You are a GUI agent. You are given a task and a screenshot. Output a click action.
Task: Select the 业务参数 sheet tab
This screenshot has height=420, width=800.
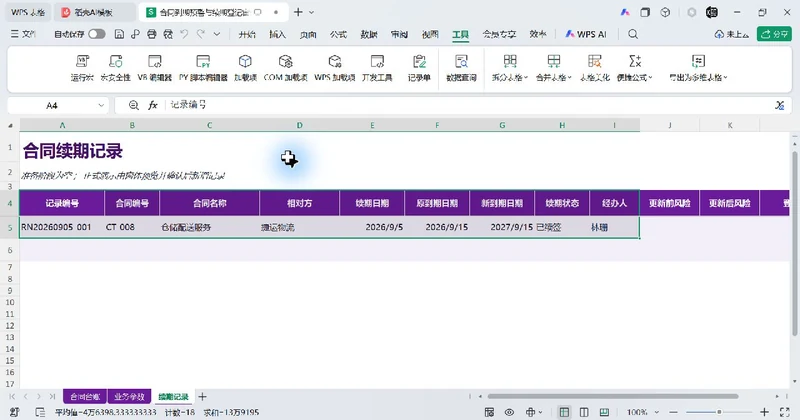click(x=129, y=397)
